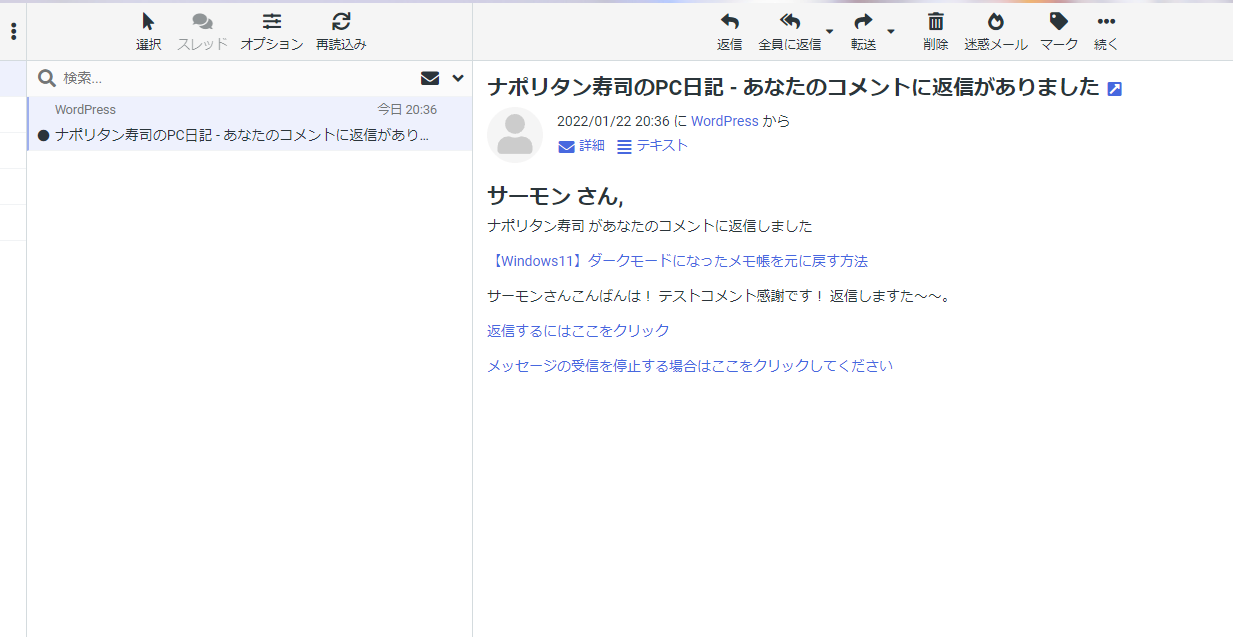Click 返信するにはここをクリック link
The width and height of the screenshot is (1233, 637).
[578, 331]
